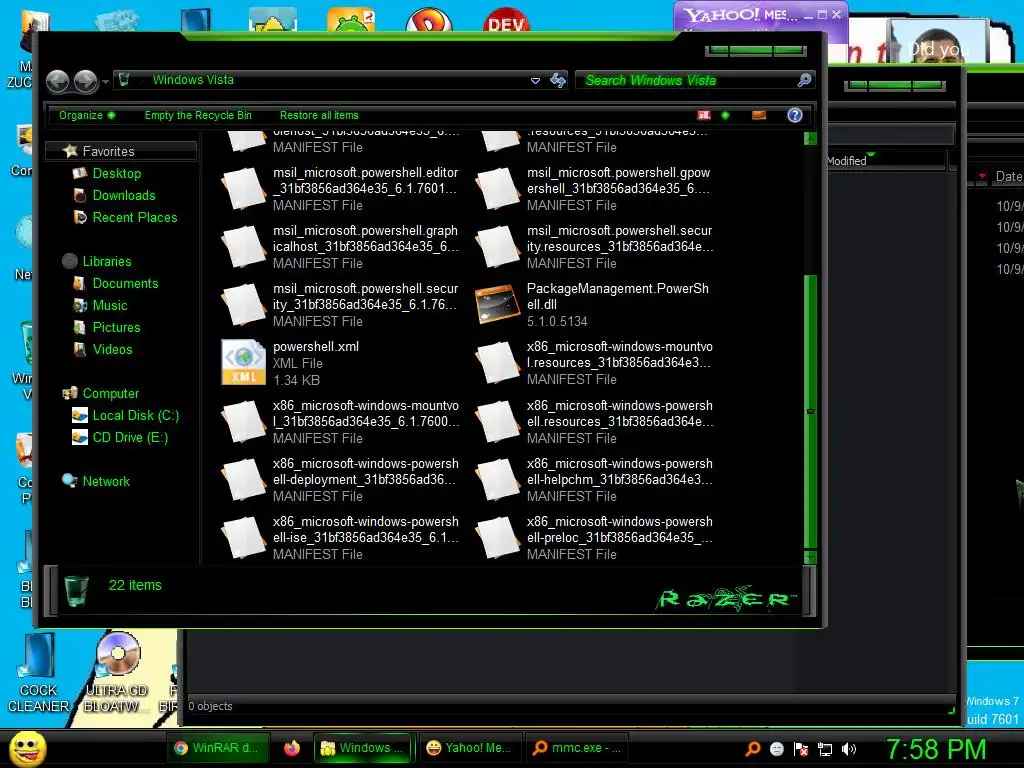
Task: Open Downloads in Favorites
Action: (x=123, y=195)
